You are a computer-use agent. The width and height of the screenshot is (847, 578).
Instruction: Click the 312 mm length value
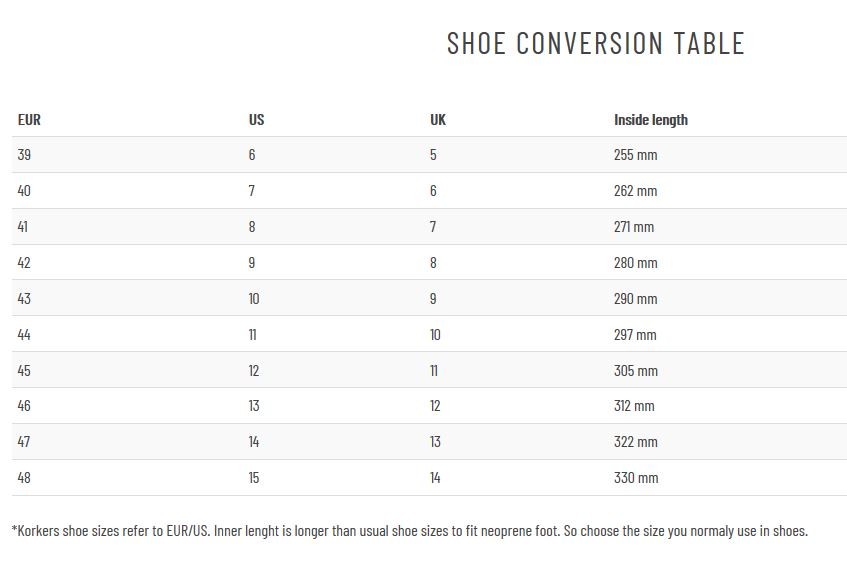click(634, 406)
